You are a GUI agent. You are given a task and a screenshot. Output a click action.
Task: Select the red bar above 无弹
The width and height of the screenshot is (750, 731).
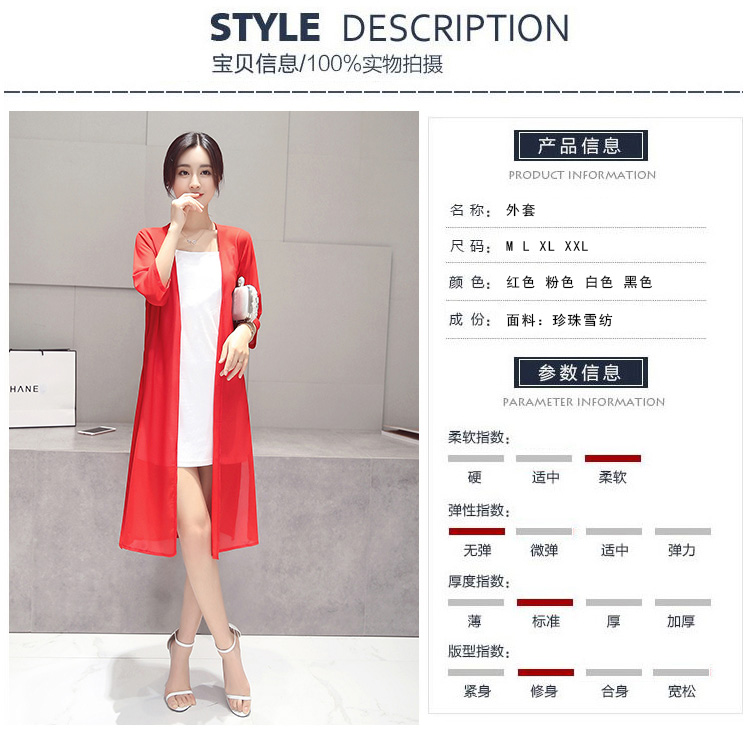click(477, 532)
